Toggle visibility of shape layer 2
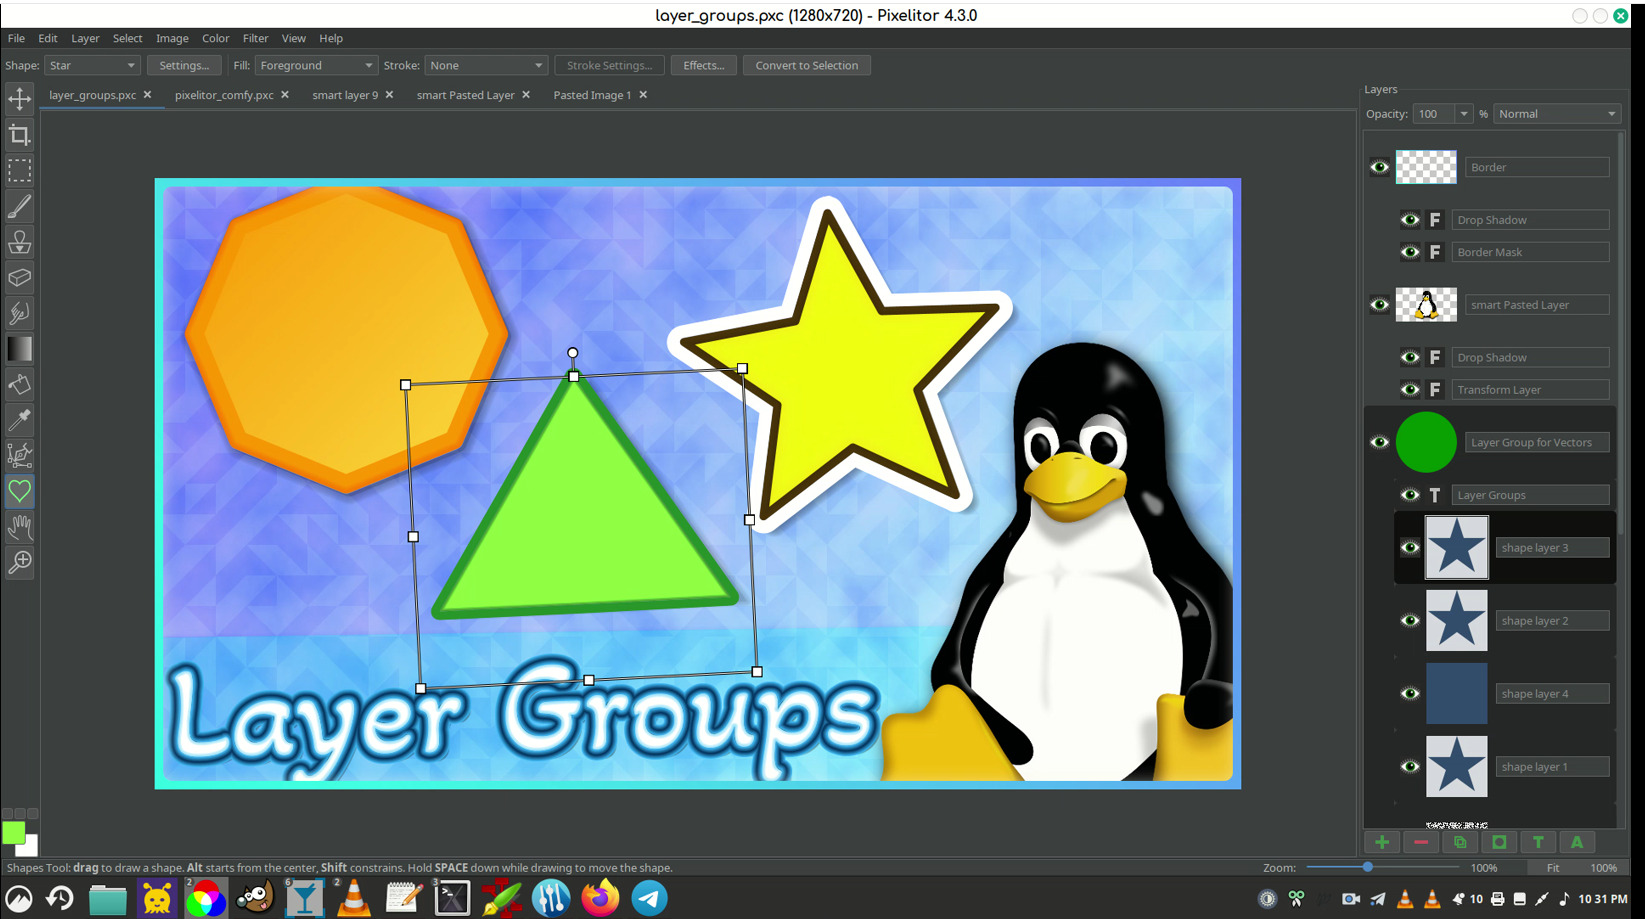 click(x=1410, y=620)
